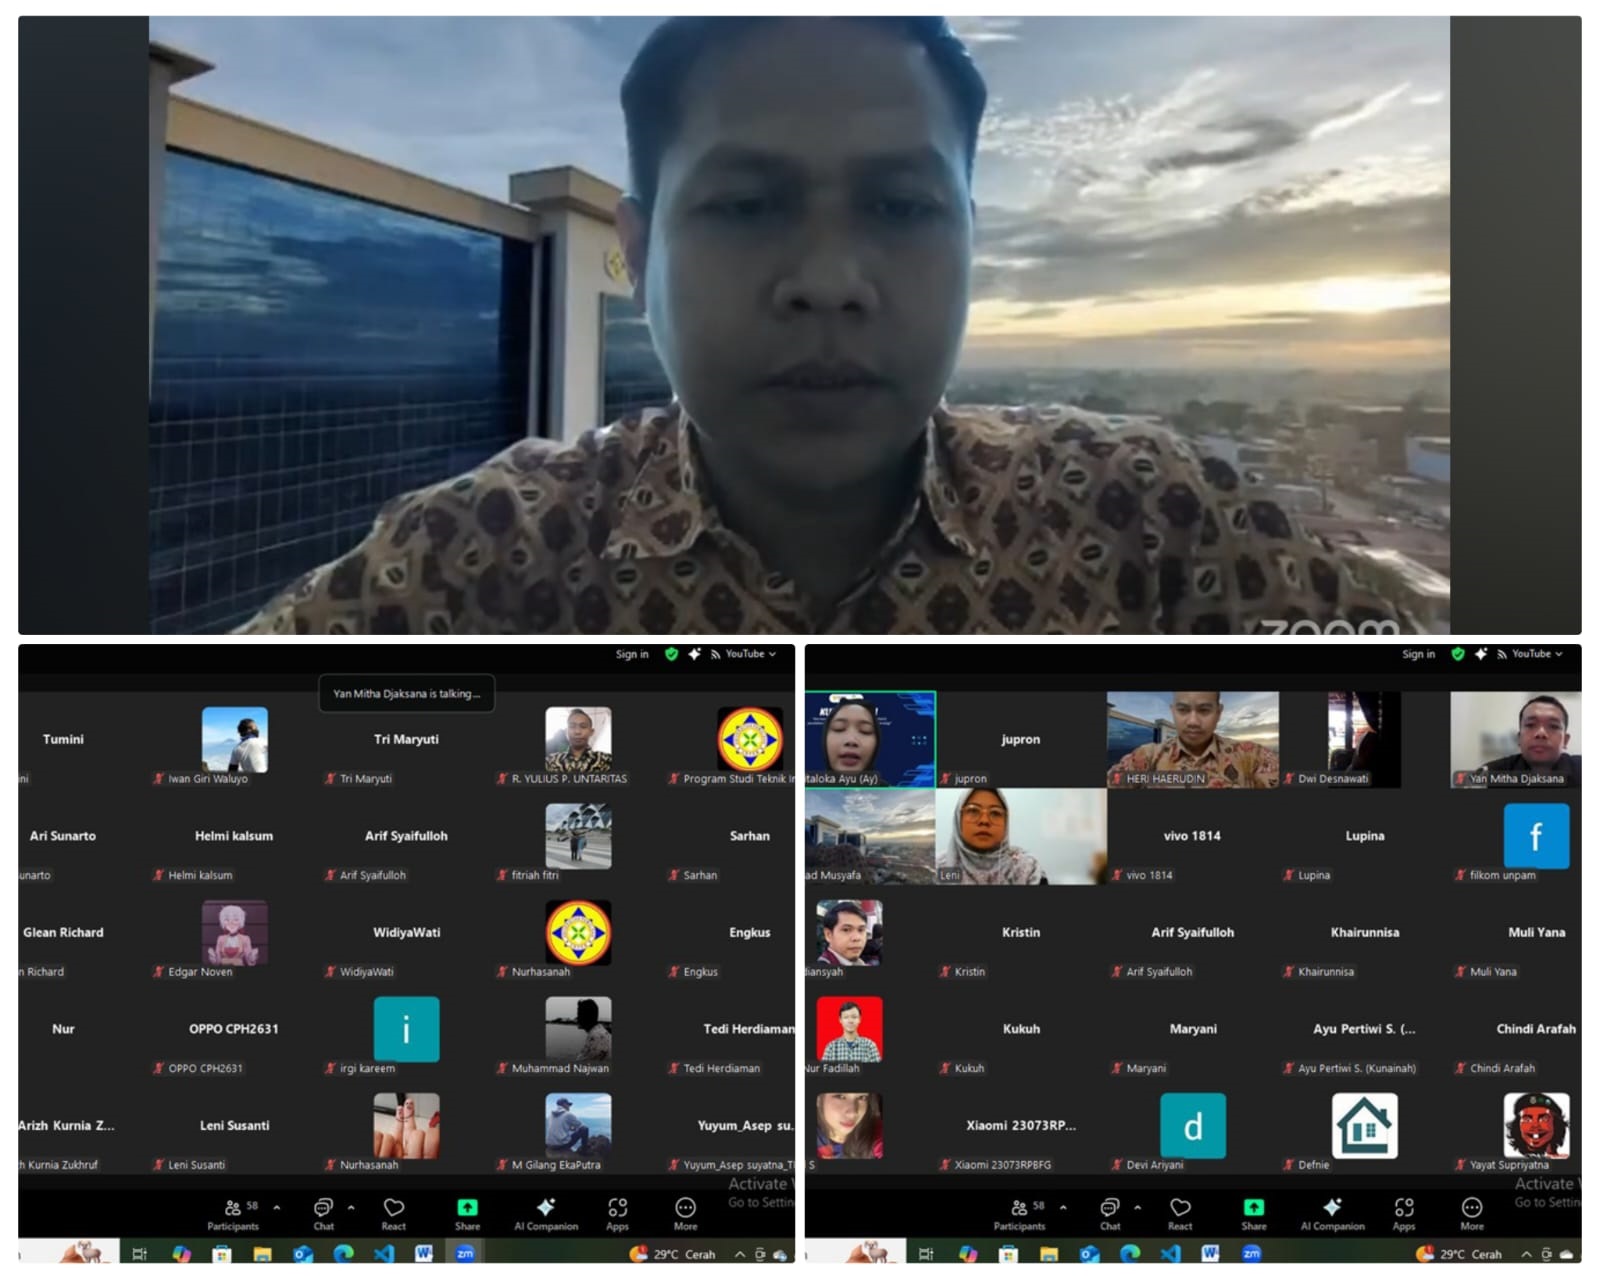Select Dwi Desnawati video tile
Screen dimensions: 1600x1279
(x=1364, y=740)
